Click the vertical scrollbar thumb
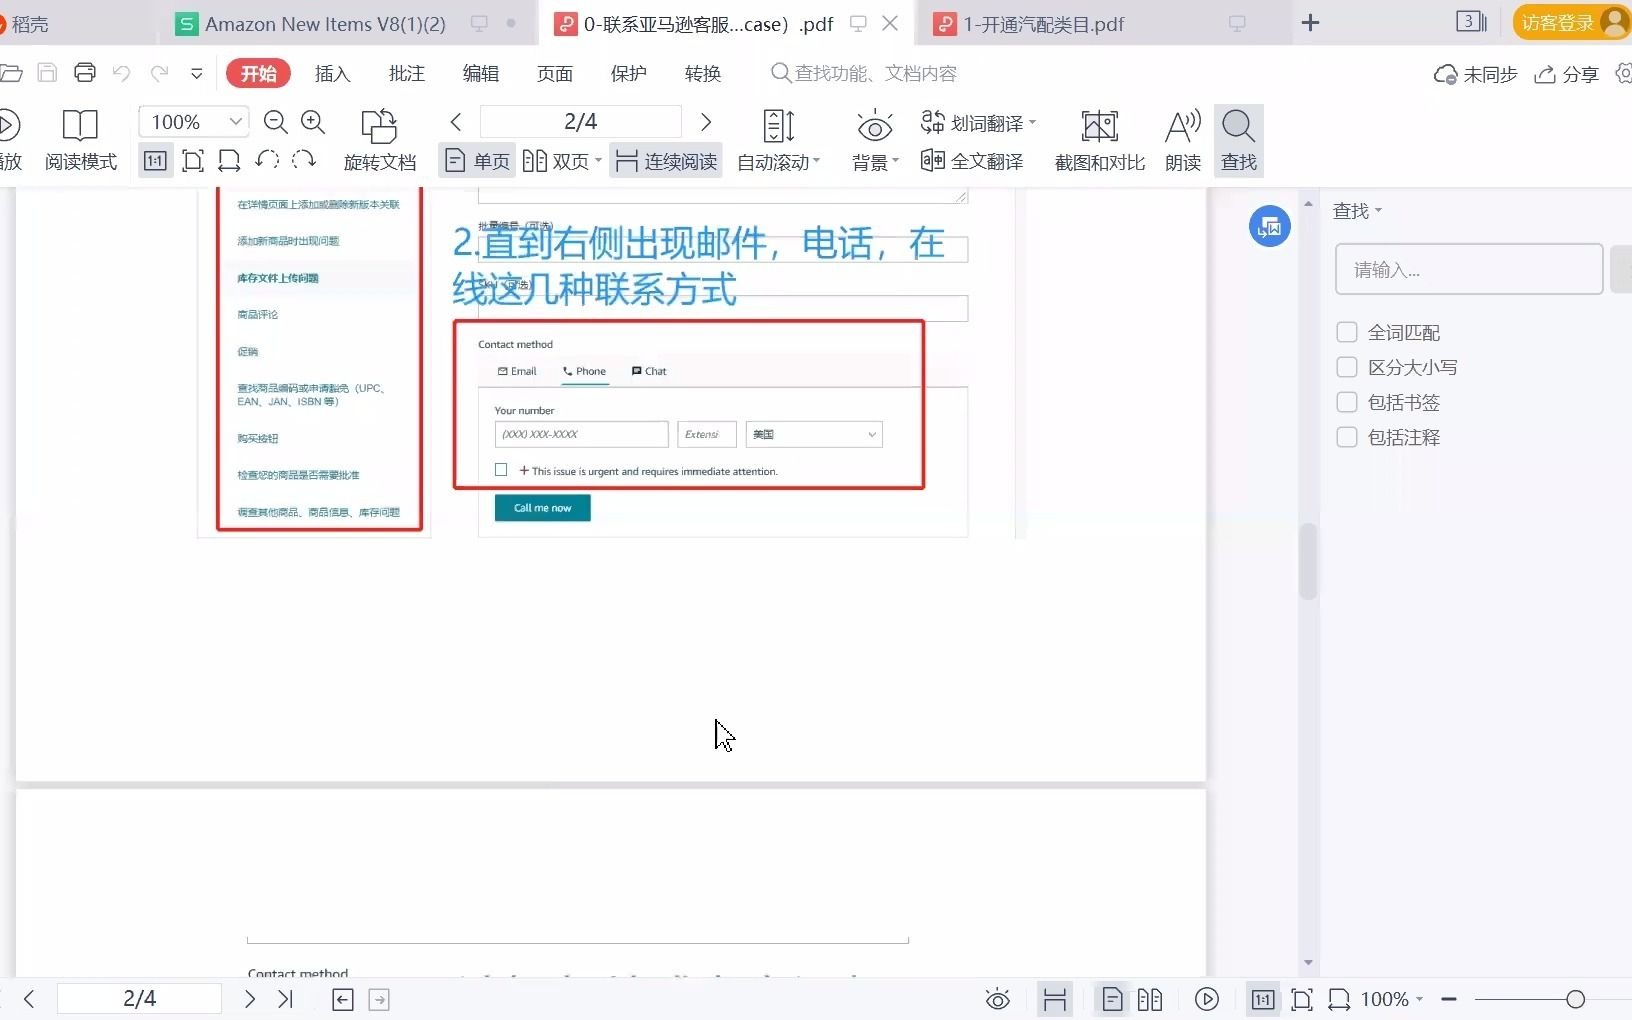Viewport: 1632px width, 1020px height. [1308, 560]
